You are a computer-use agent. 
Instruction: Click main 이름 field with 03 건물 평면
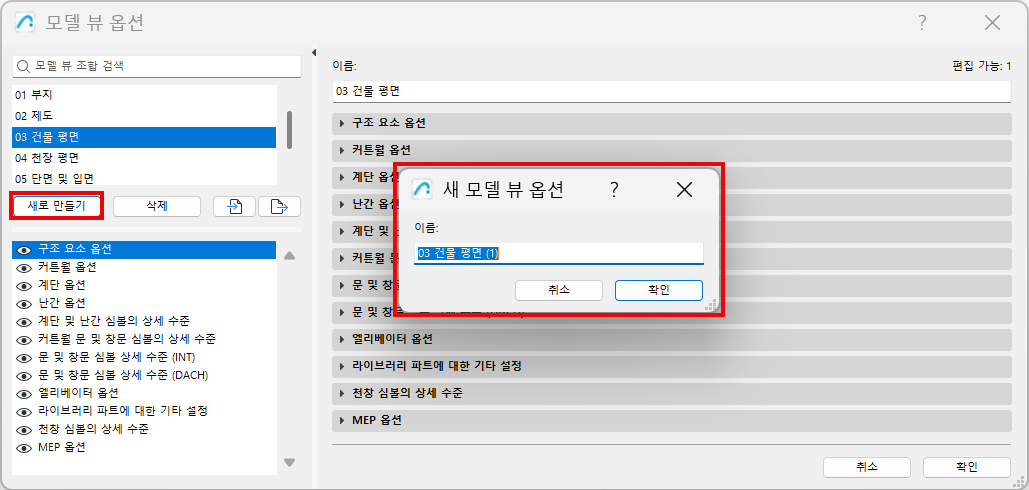[x=672, y=91]
